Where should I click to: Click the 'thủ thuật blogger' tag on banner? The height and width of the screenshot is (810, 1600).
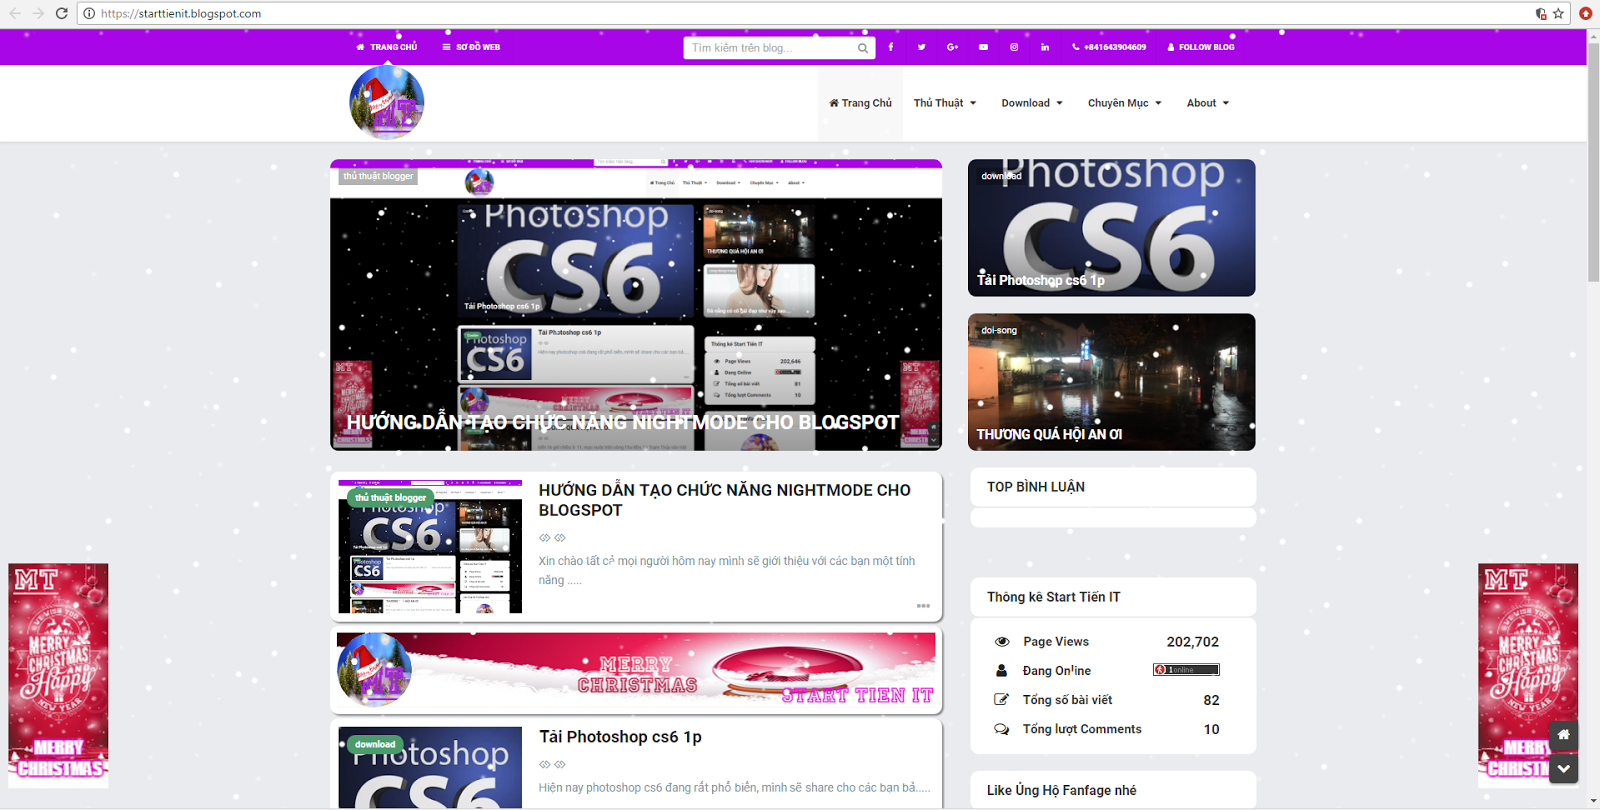click(x=378, y=176)
